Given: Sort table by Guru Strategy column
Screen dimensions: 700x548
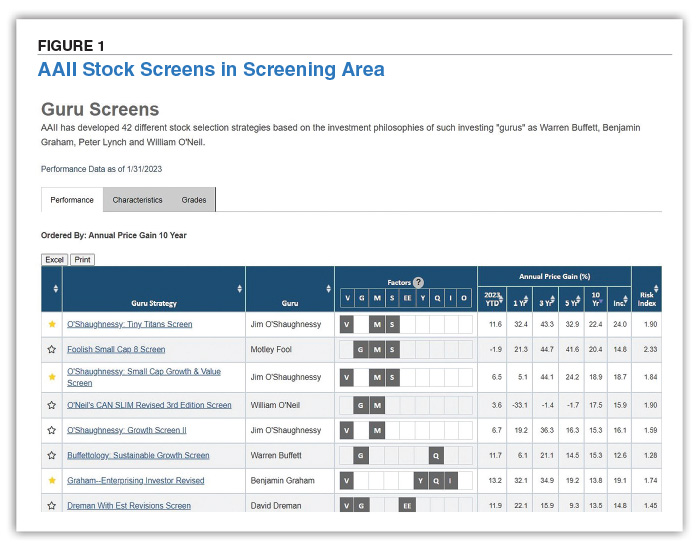Looking at the screenshot, I should tap(239, 289).
